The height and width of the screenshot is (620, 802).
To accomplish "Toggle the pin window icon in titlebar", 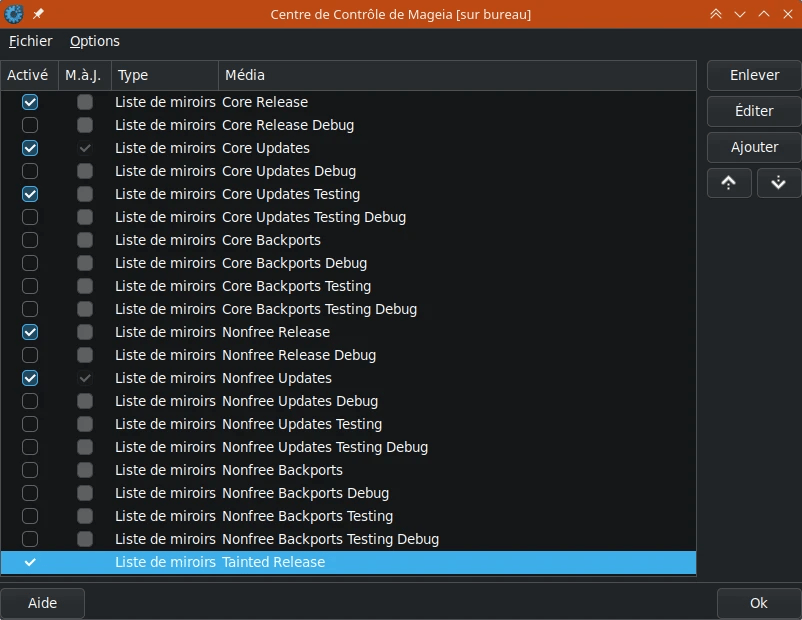I will (x=38, y=14).
